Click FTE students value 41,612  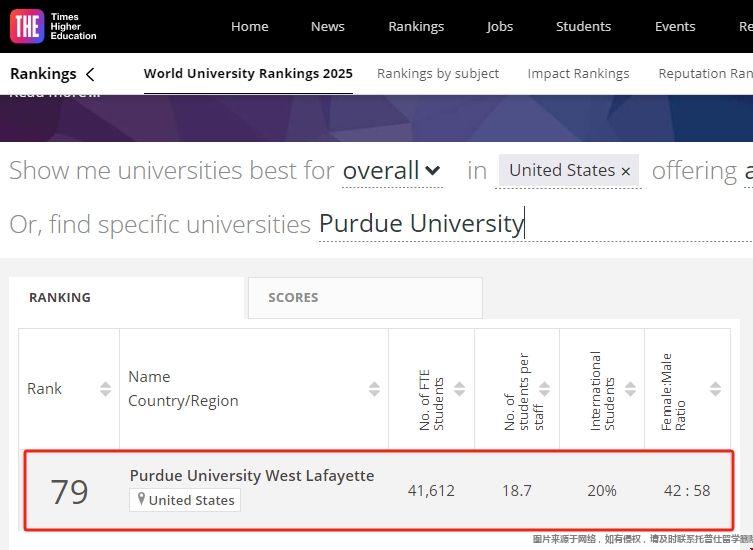pyautogui.click(x=431, y=490)
